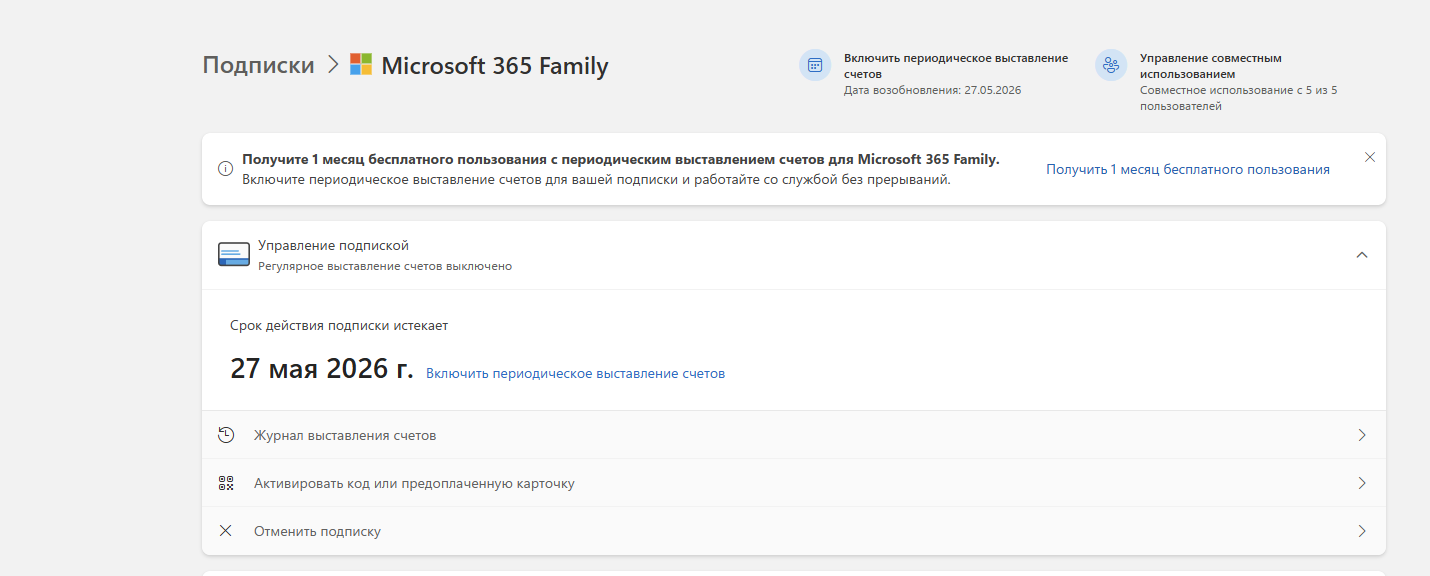1430x576 pixels.
Task: Collapse the Управление подпиской section
Action: pyautogui.click(x=1361, y=255)
